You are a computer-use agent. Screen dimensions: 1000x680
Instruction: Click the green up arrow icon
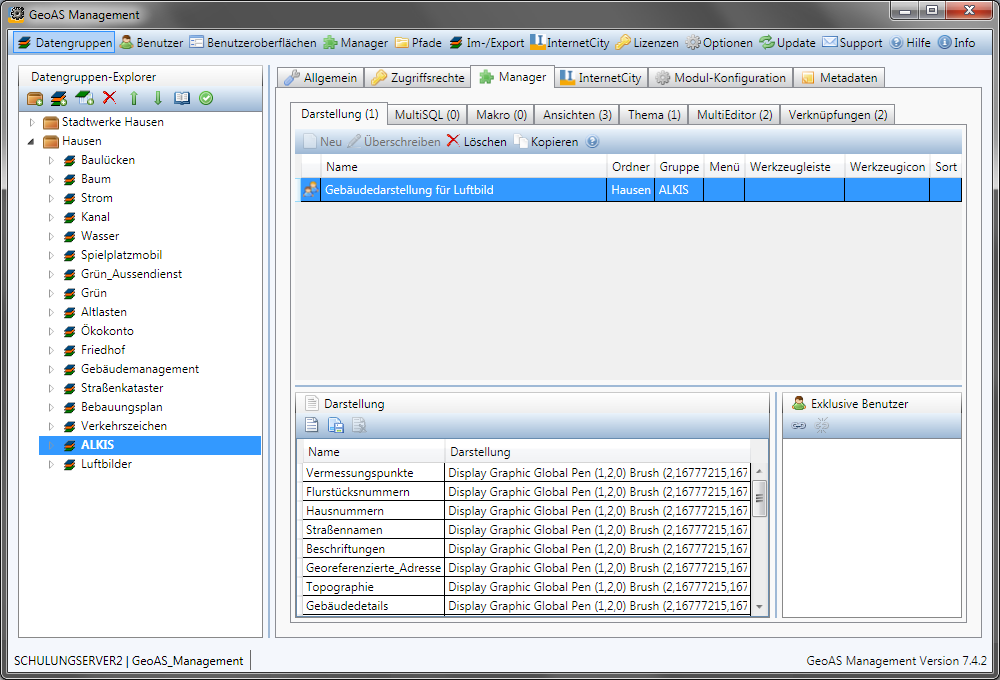133,98
